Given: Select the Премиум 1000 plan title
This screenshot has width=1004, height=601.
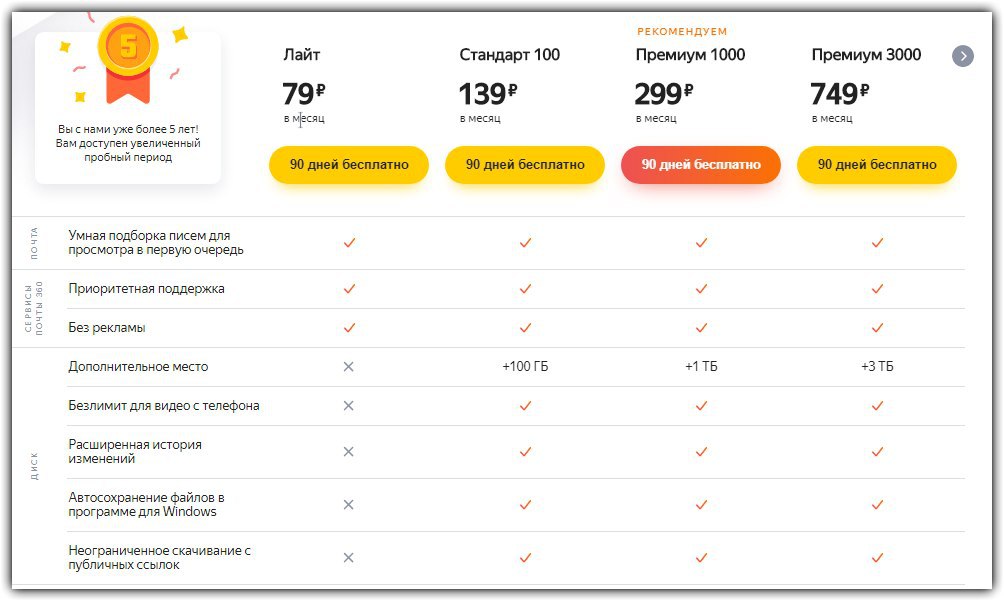Looking at the screenshot, I should click(690, 55).
